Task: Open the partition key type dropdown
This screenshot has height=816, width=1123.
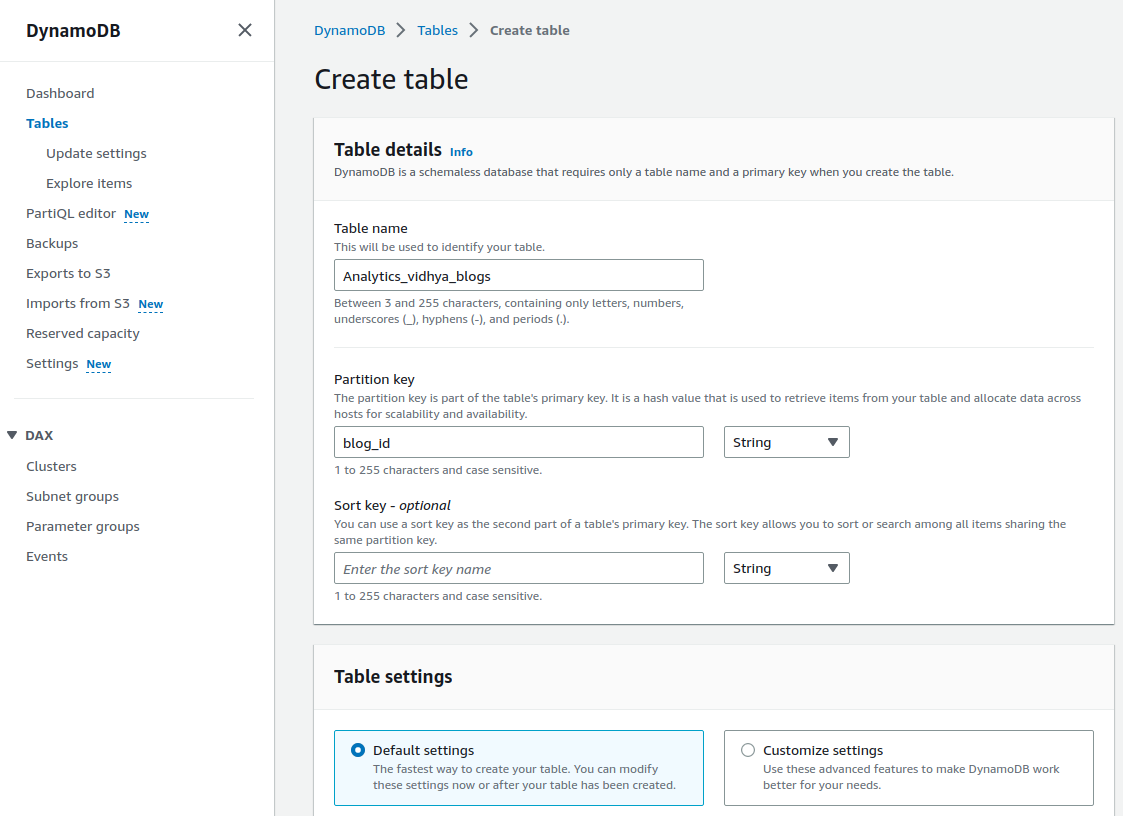Action: (786, 442)
